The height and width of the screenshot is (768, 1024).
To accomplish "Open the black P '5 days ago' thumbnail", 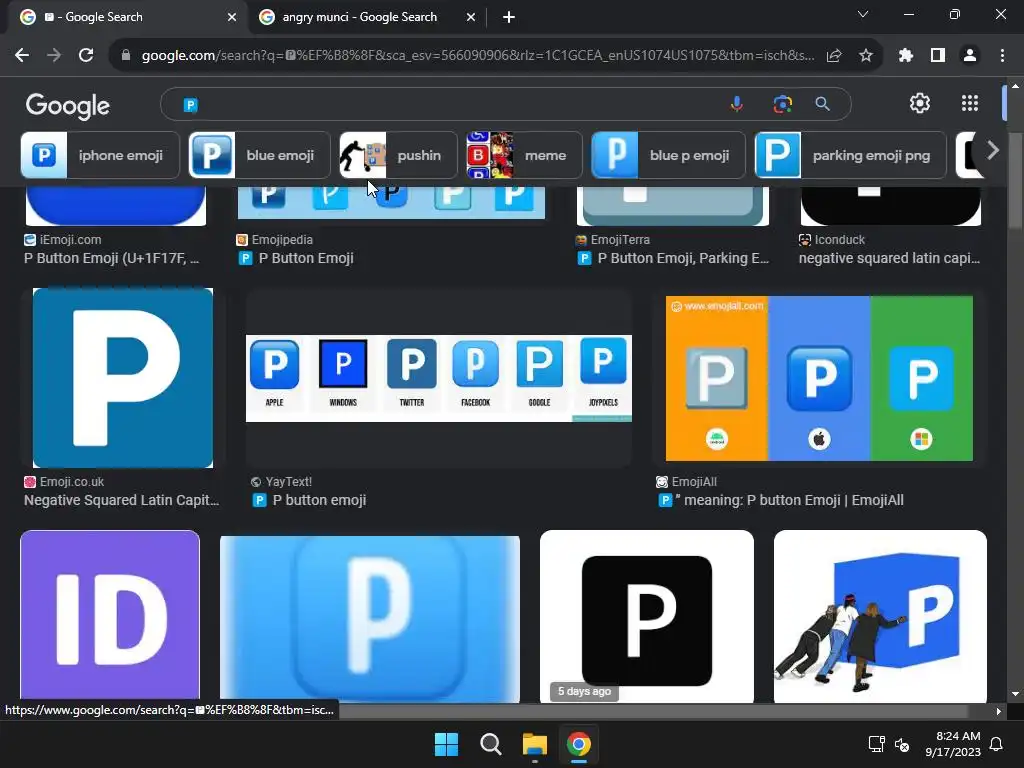I will click(647, 616).
